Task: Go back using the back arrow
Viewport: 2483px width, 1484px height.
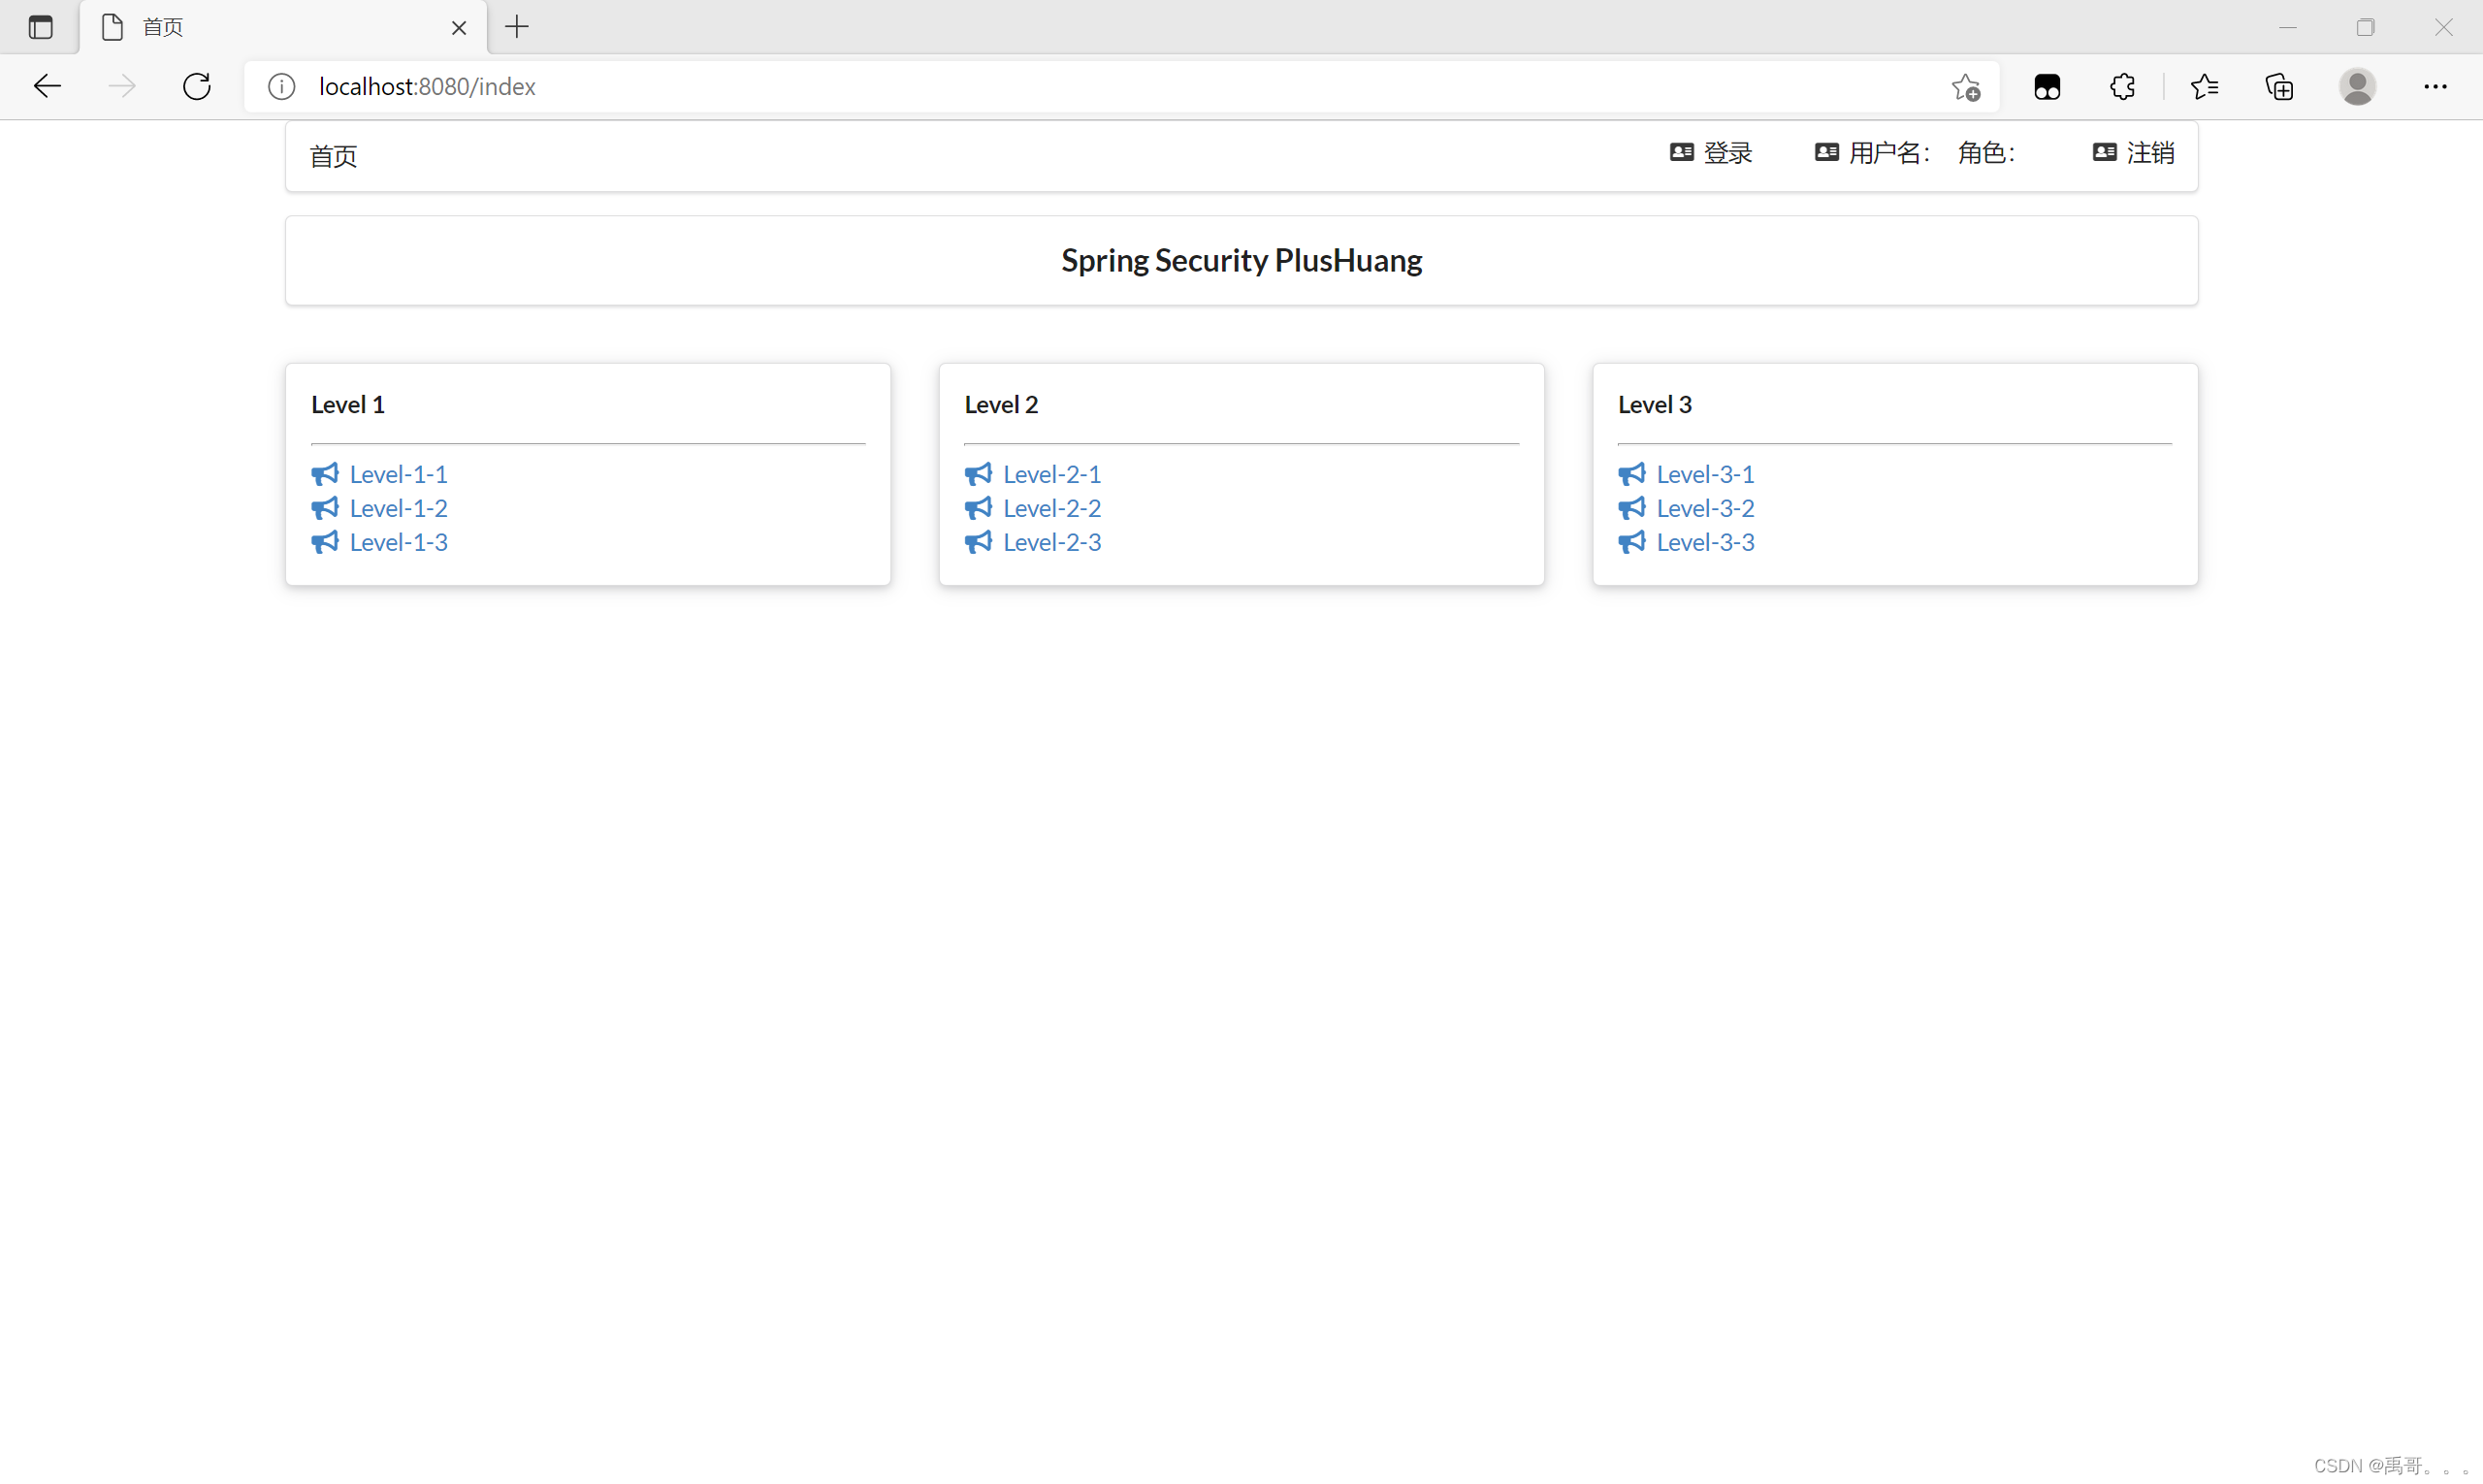Action: pos(47,87)
